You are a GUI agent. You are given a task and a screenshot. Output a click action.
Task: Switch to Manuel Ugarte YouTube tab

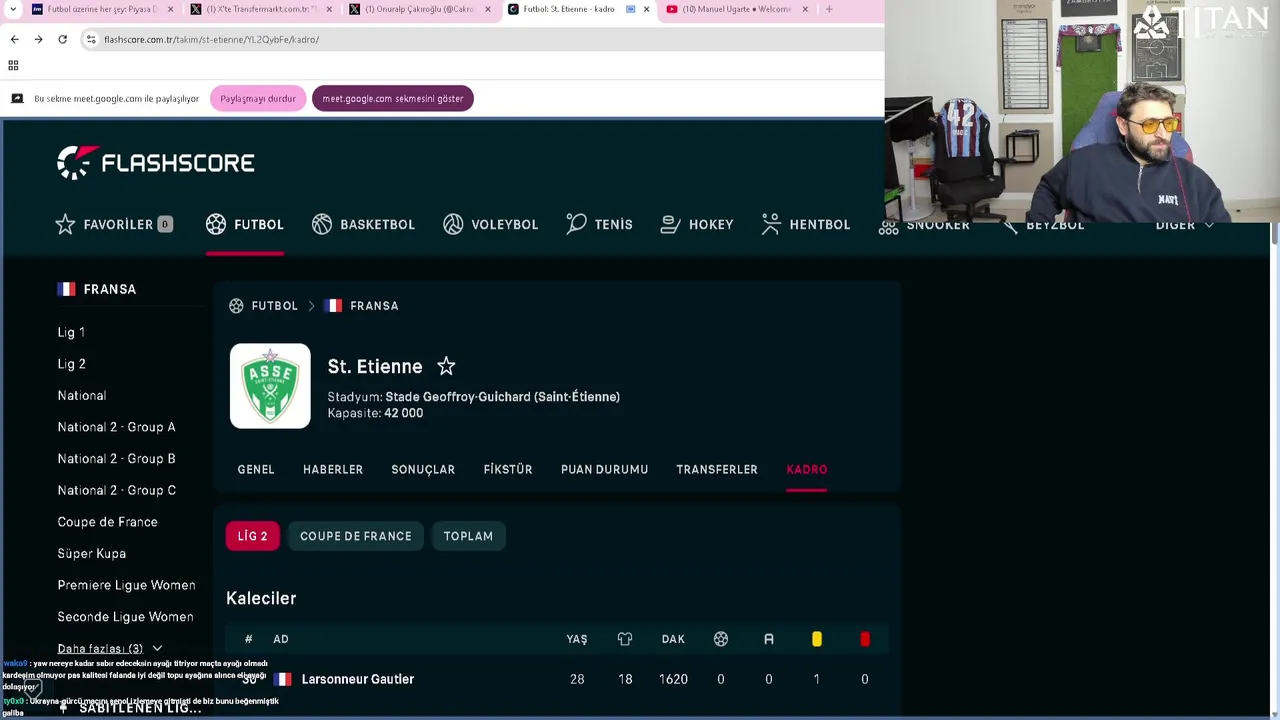pyautogui.click(x=736, y=9)
